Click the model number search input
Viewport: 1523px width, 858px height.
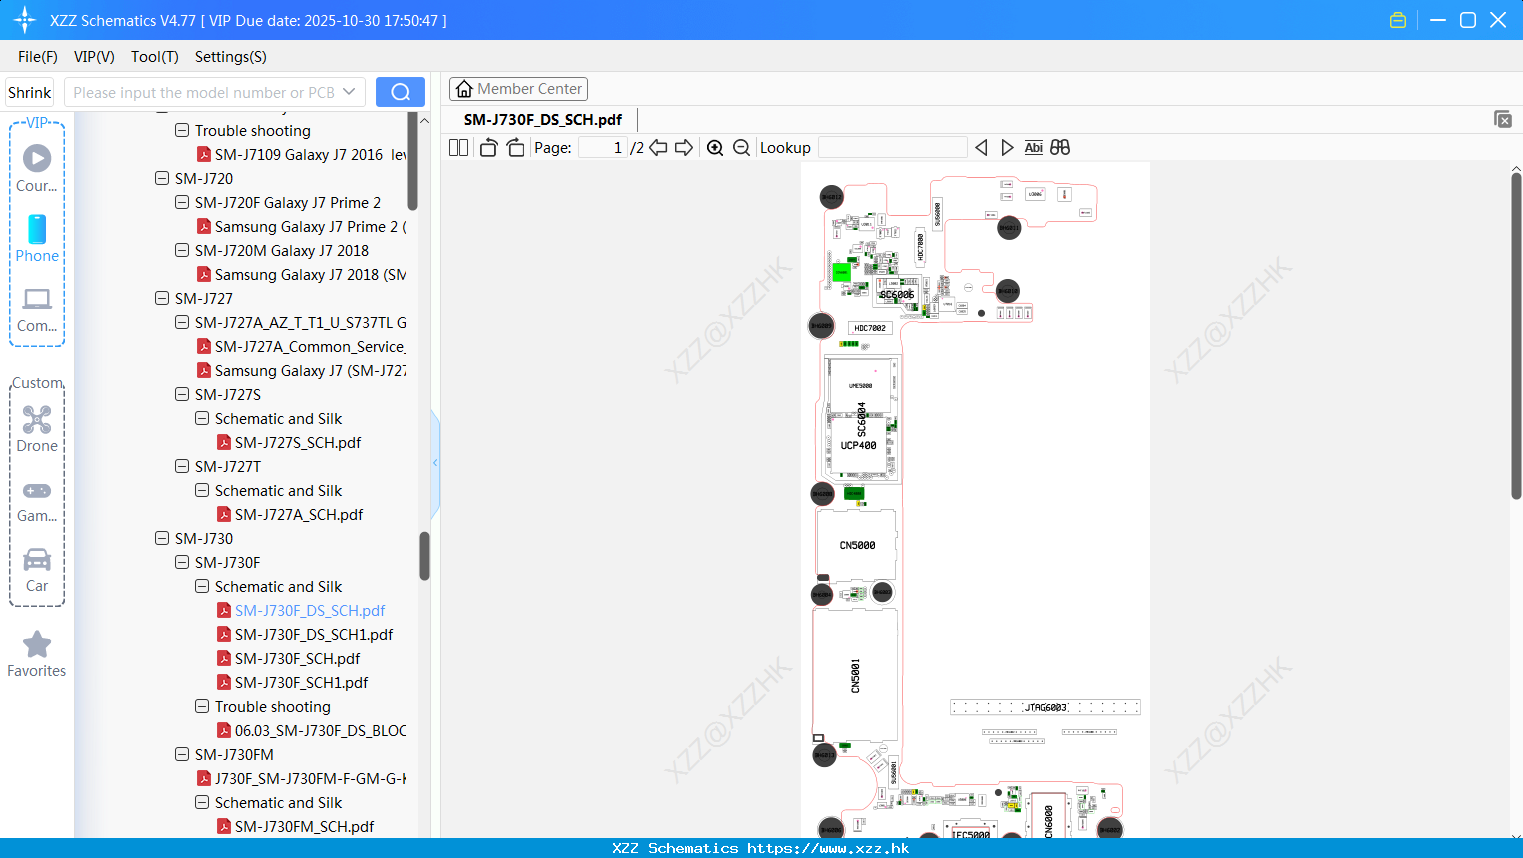pyautogui.click(x=204, y=92)
